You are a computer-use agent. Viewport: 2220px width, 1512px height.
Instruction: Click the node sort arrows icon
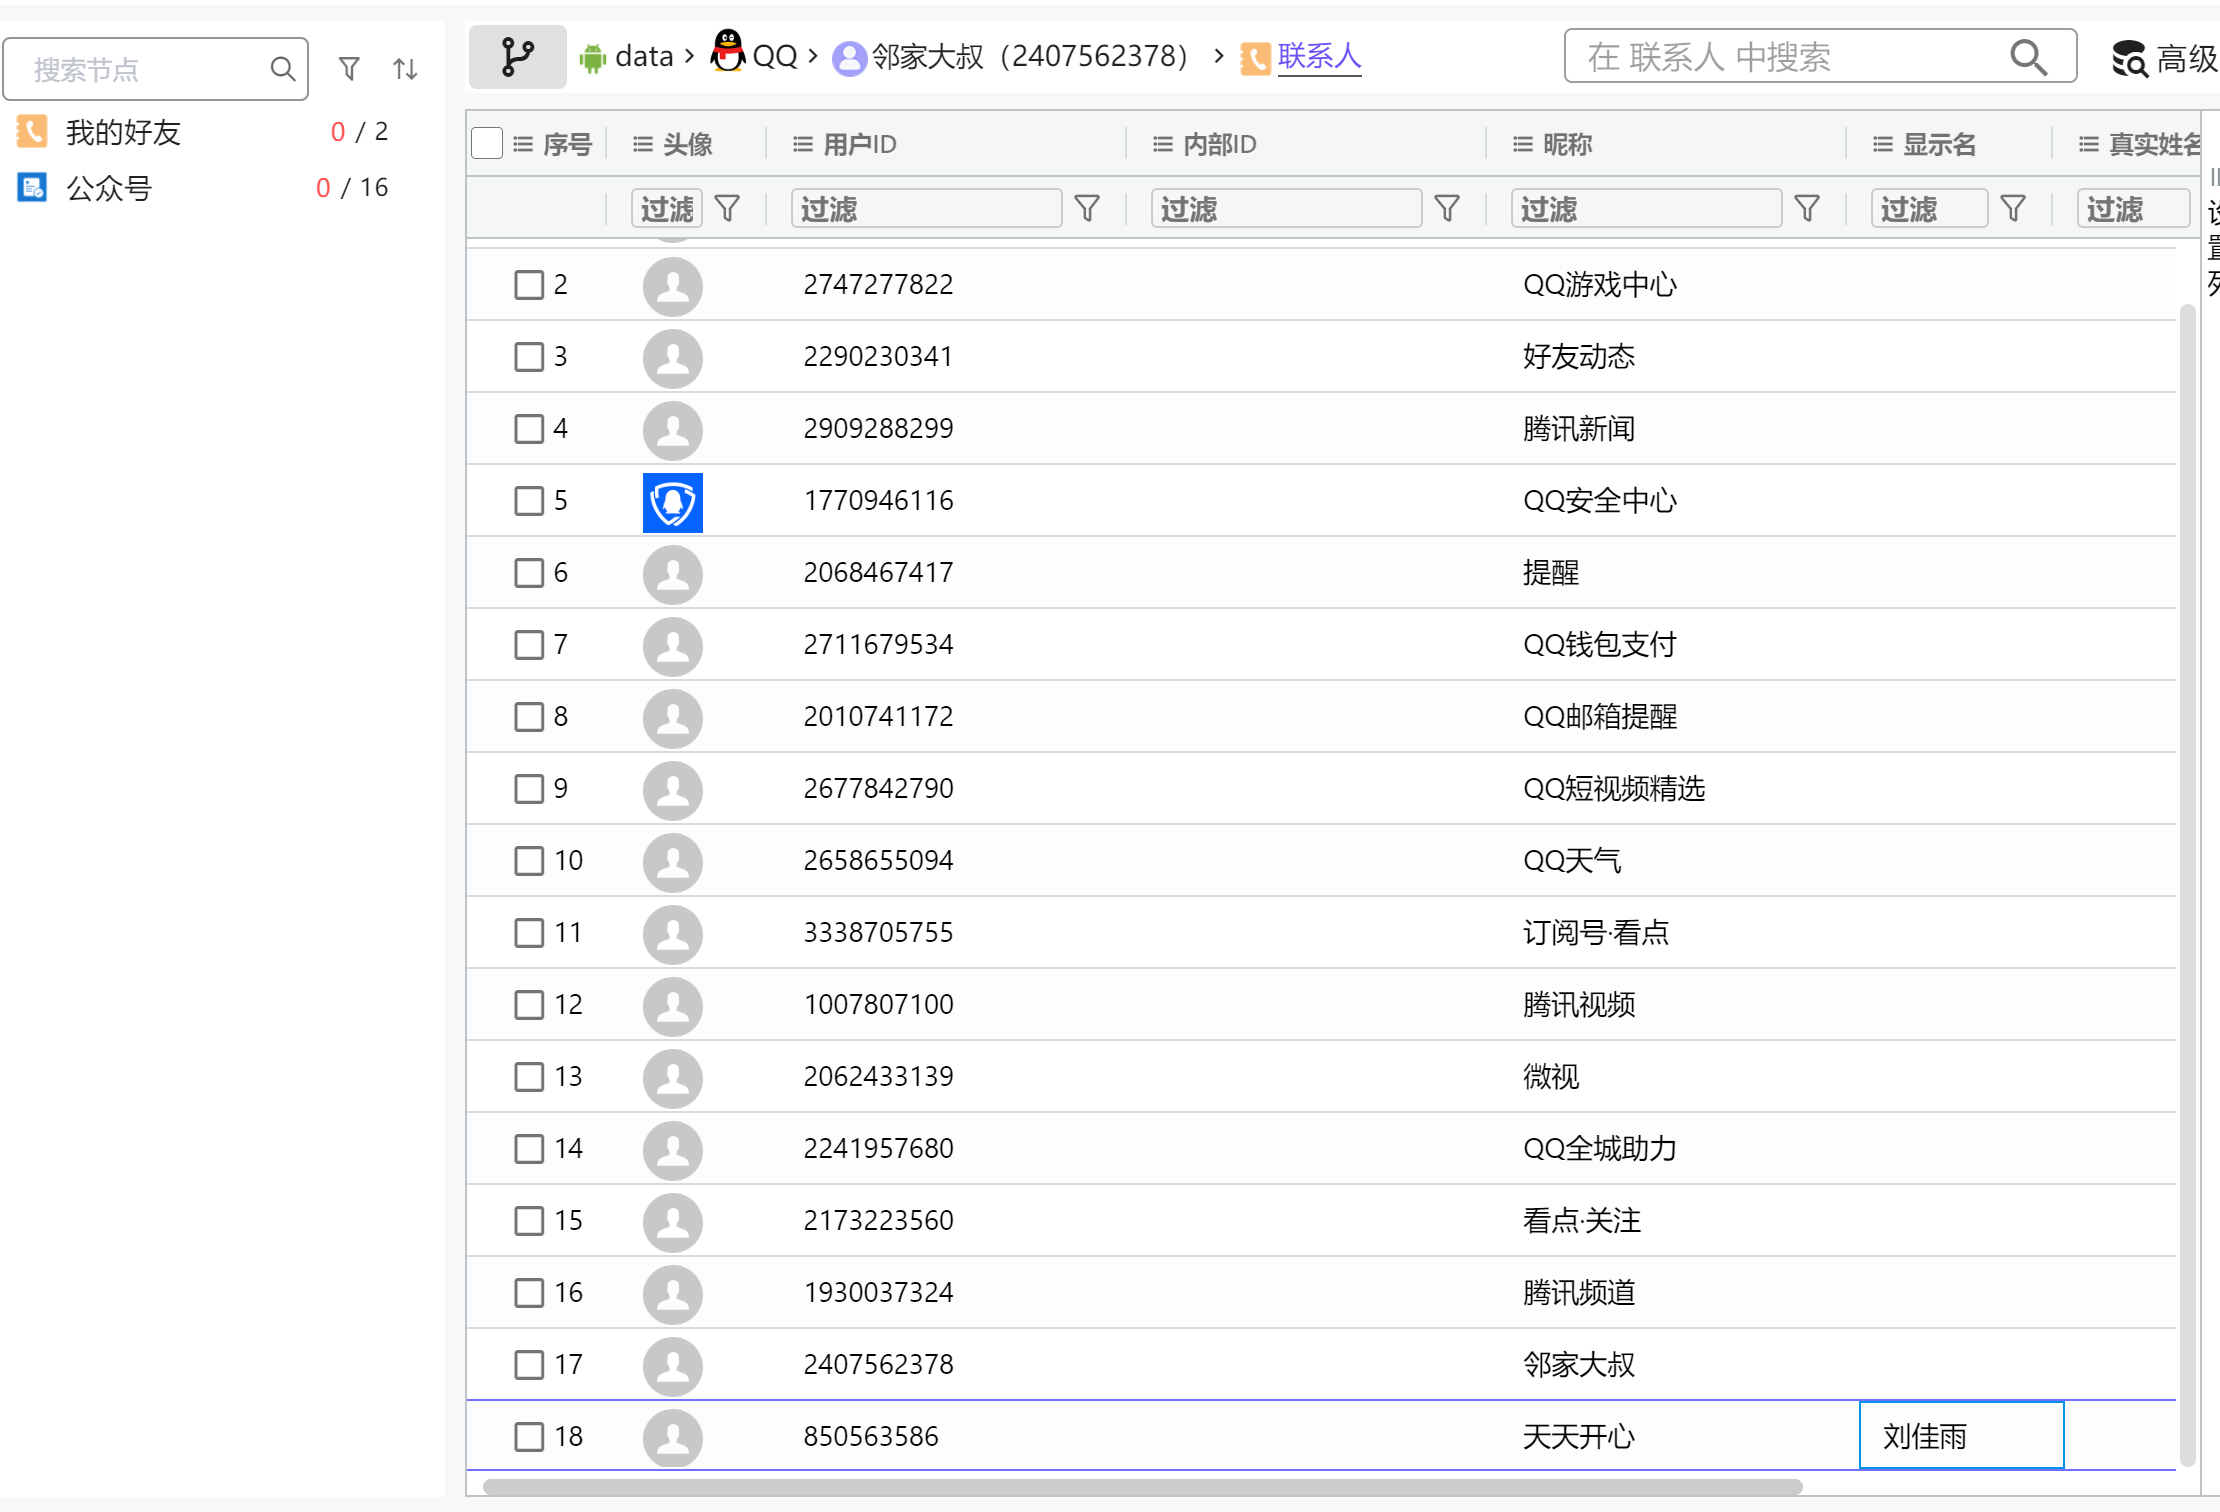coord(405,69)
